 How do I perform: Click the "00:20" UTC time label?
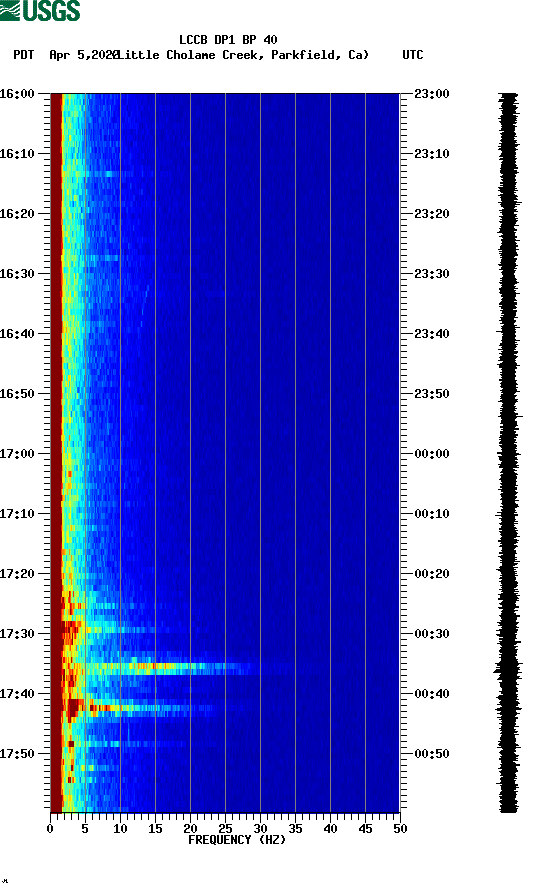click(x=432, y=574)
